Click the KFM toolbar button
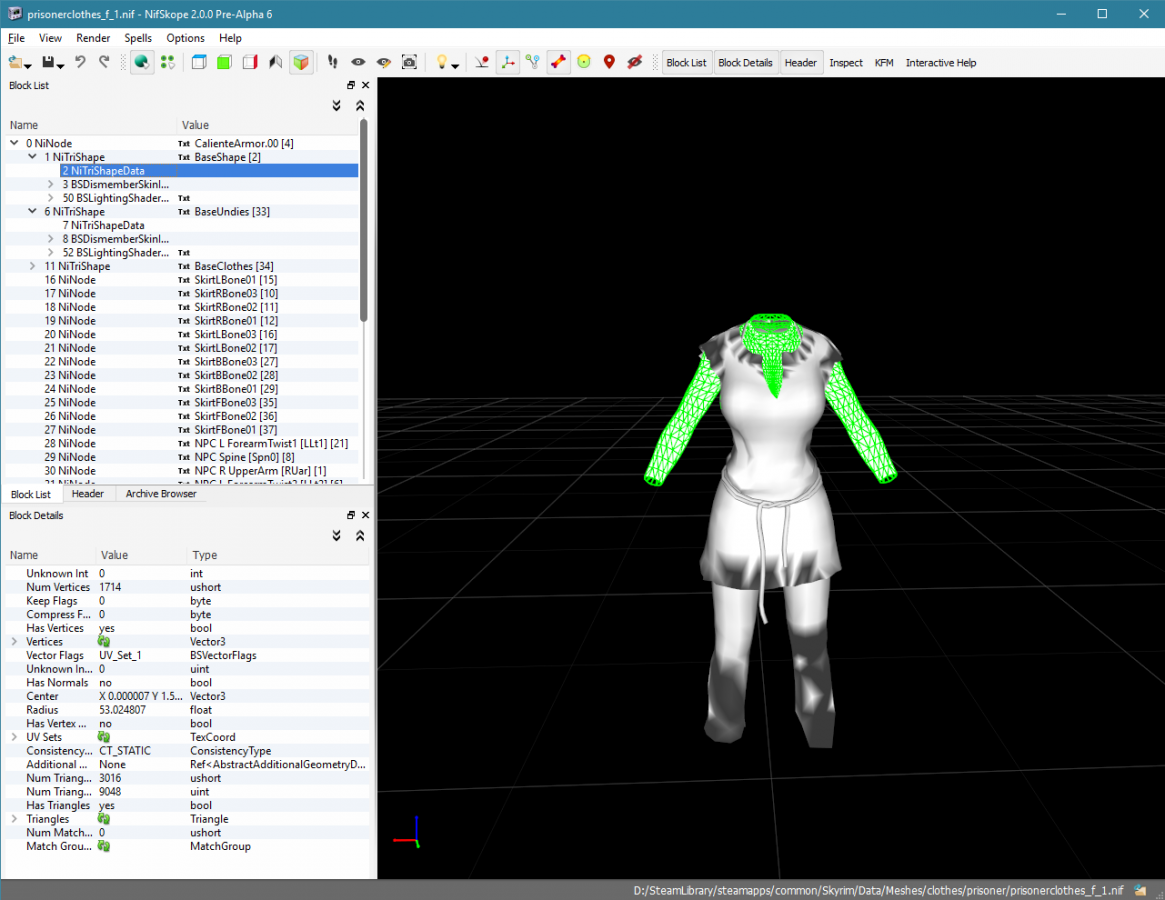Image resolution: width=1165 pixels, height=900 pixels. 884,62
